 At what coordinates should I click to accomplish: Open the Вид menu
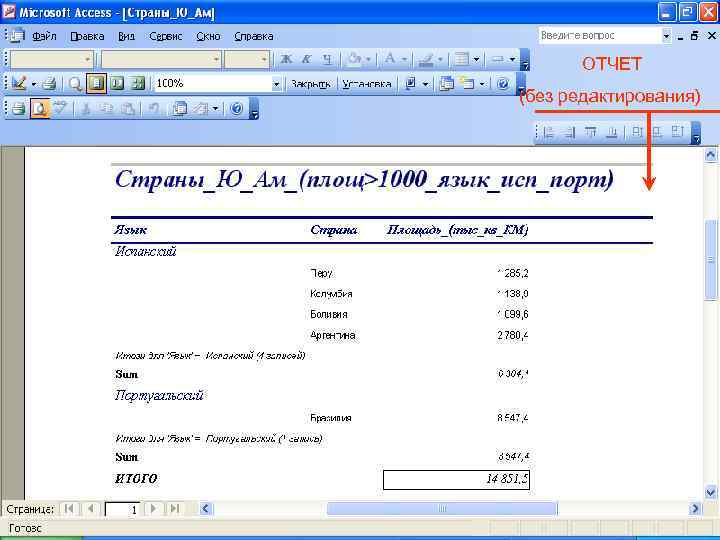point(126,36)
